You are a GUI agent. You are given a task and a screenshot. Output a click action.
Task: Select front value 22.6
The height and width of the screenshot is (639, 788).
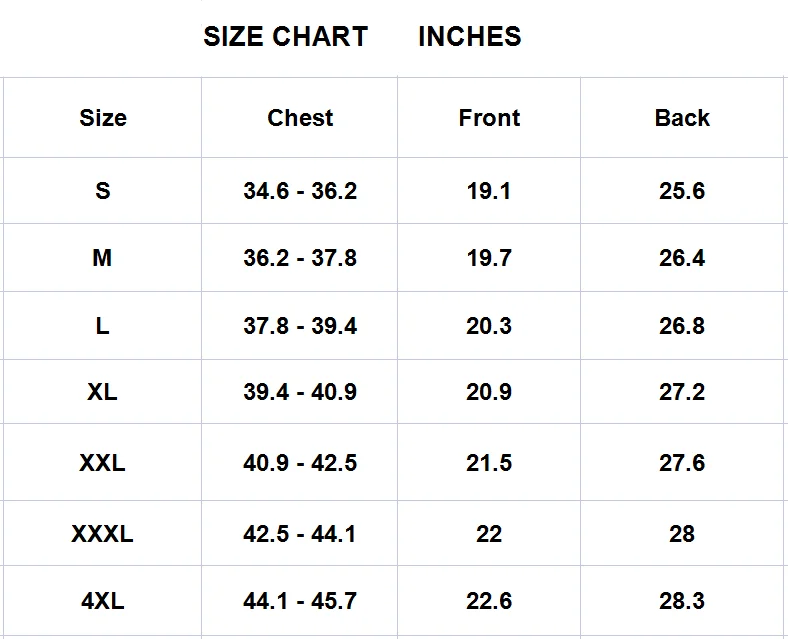[489, 601]
